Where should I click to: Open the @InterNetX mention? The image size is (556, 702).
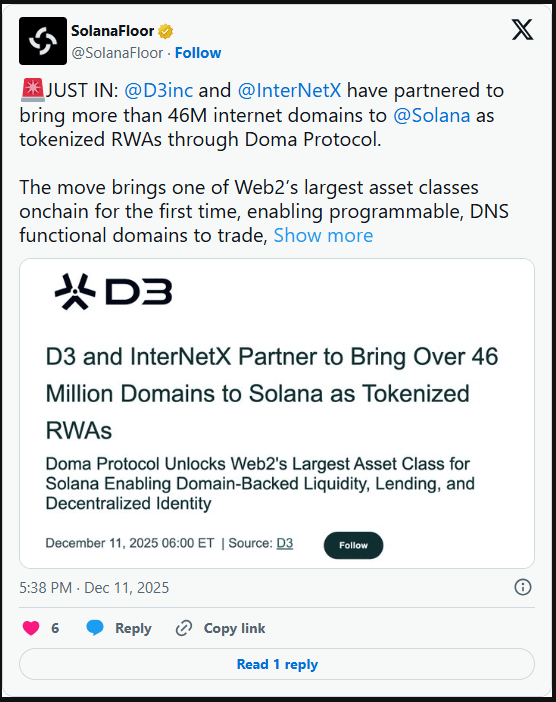click(x=289, y=90)
